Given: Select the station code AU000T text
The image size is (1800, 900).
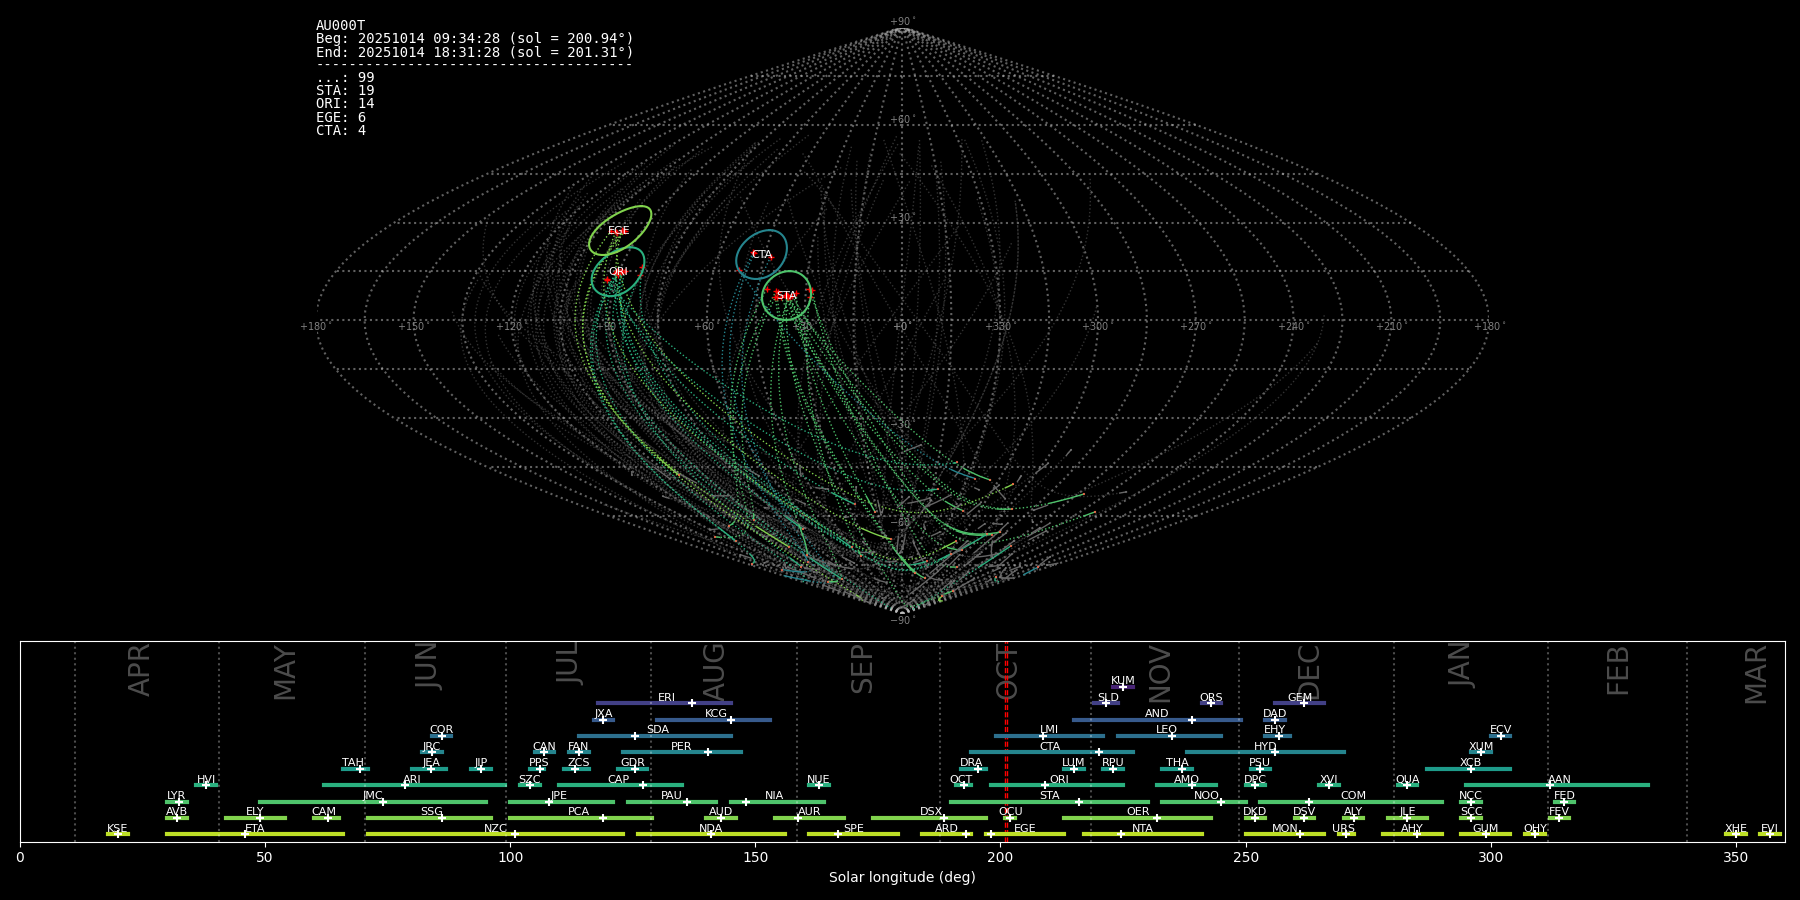Looking at the screenshot, I should coord(341,26).
